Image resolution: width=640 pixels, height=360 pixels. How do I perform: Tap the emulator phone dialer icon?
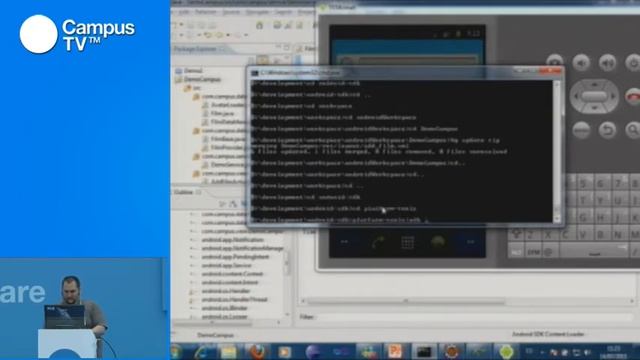(378, 242)
